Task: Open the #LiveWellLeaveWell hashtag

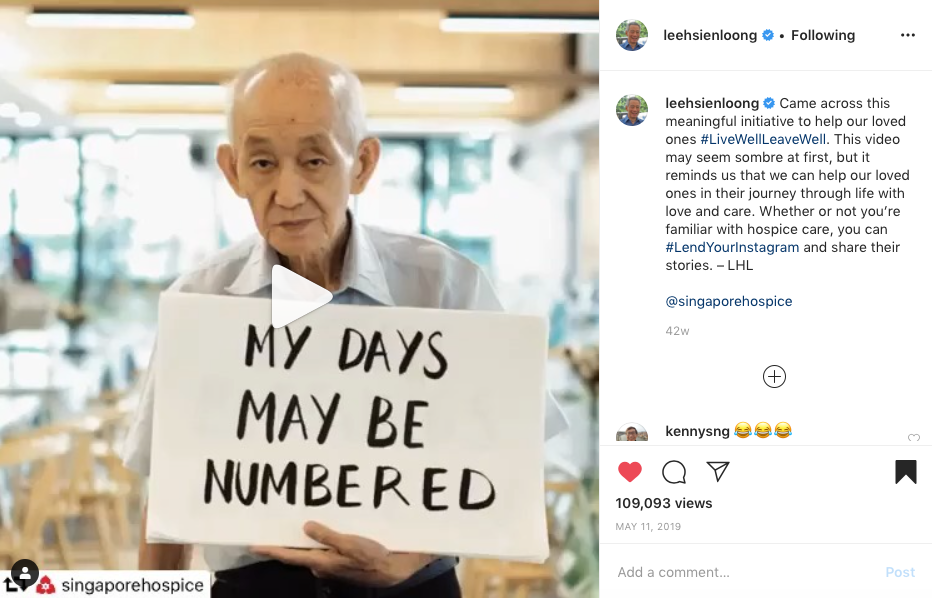Action: [x=763, y=139]
